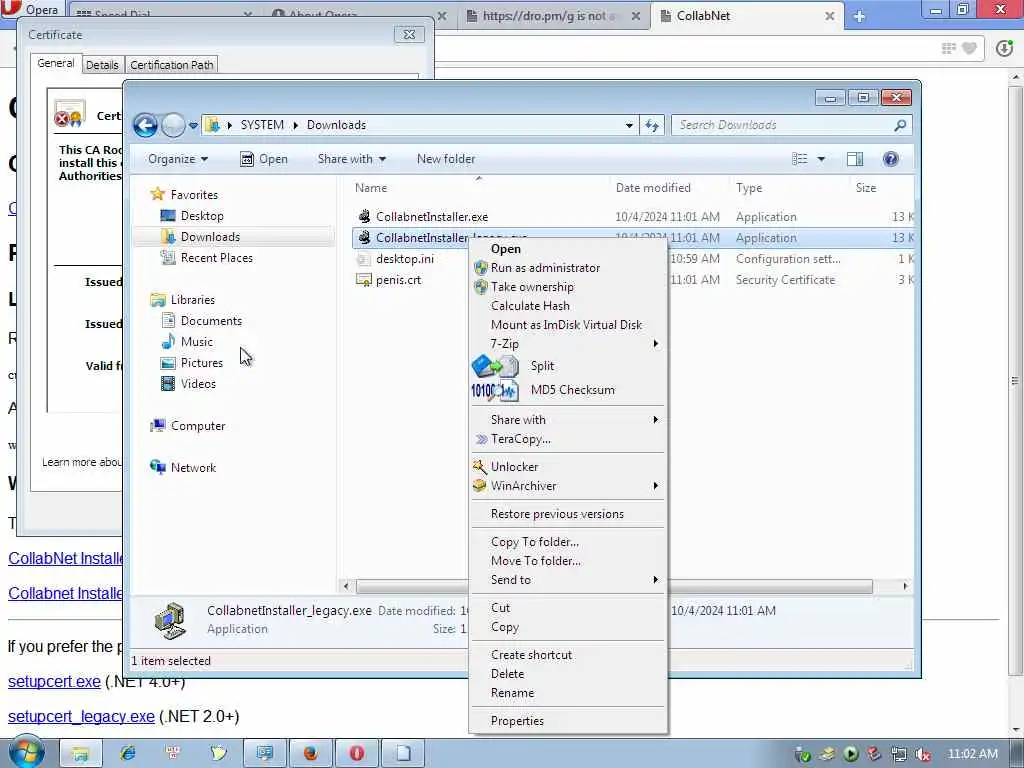
Task: Click the Windows Start orb
Action: click(26, 753)
